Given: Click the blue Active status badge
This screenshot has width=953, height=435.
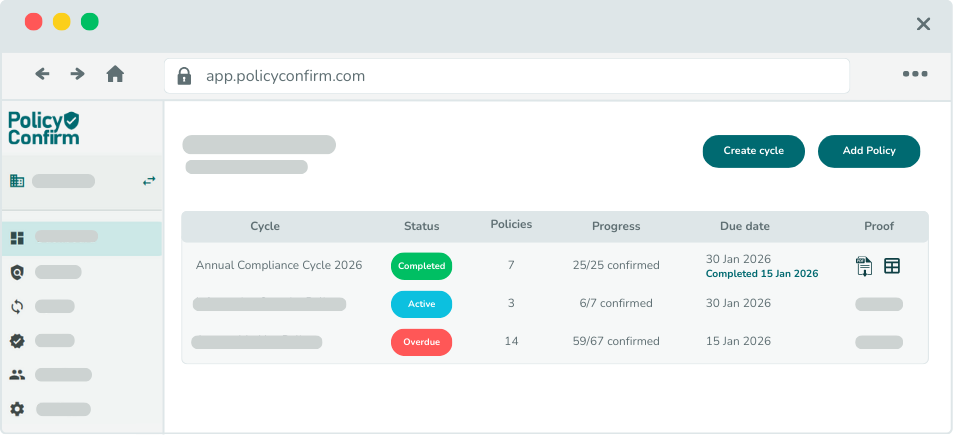Looking at the screenshot, I should click(421, 304).
